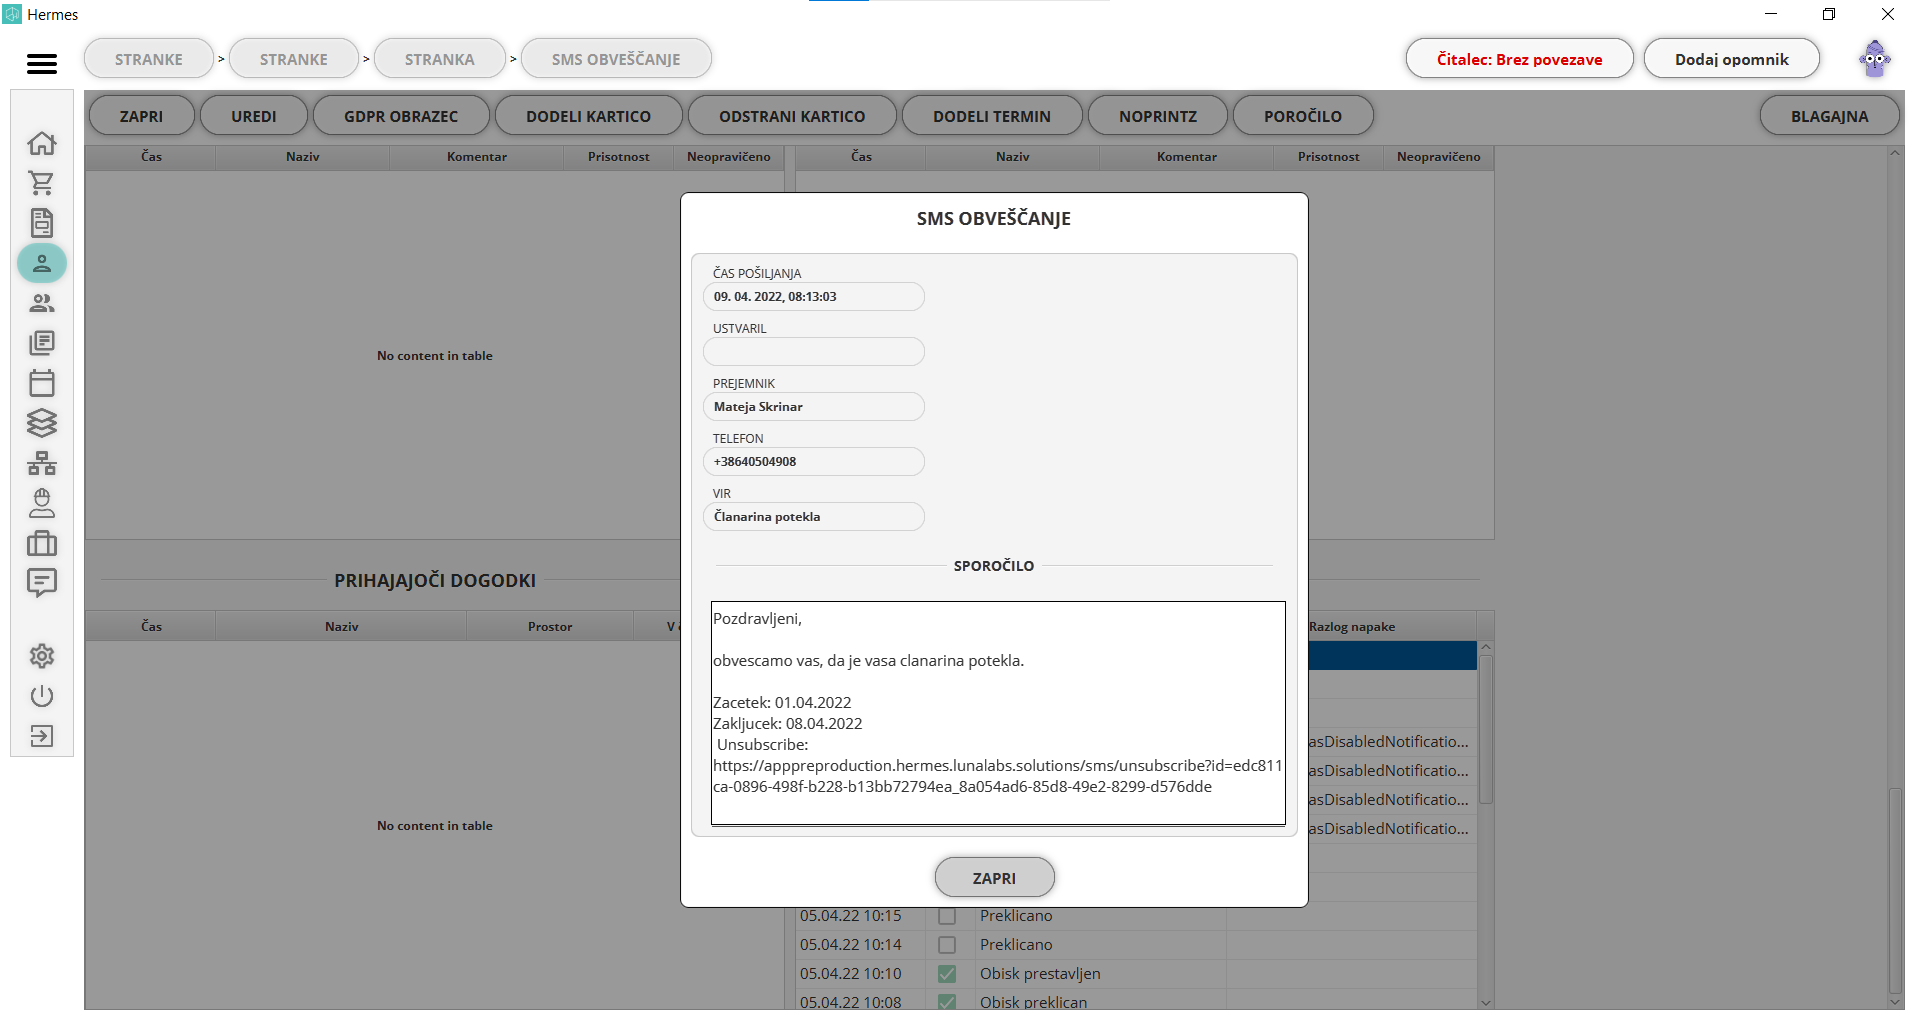Image resolution: width=1915 pixels, height=1028 pixels.
Task: Toggle checked box in the 05.04.22 10:08 row
Action: click(947, 1002)
